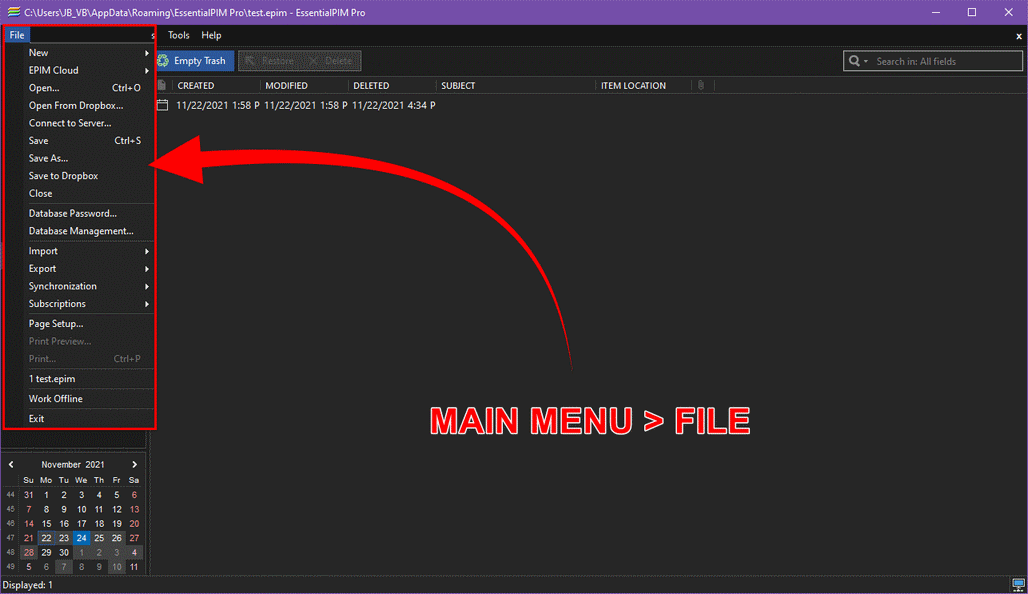Screen dimensions: 1028x594
Task: Click the attachment paperclip column header
Action: [x=701, y=85]
